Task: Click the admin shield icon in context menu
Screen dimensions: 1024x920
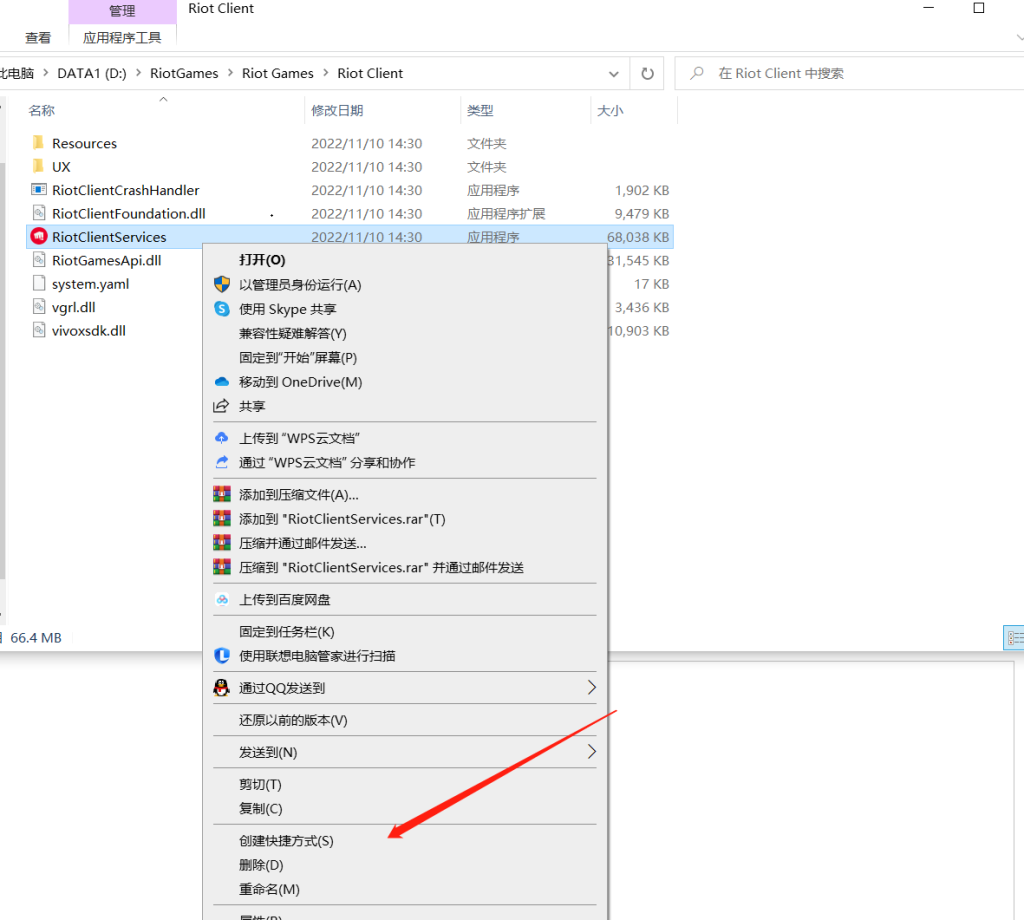Action: (x=222, y=284)
